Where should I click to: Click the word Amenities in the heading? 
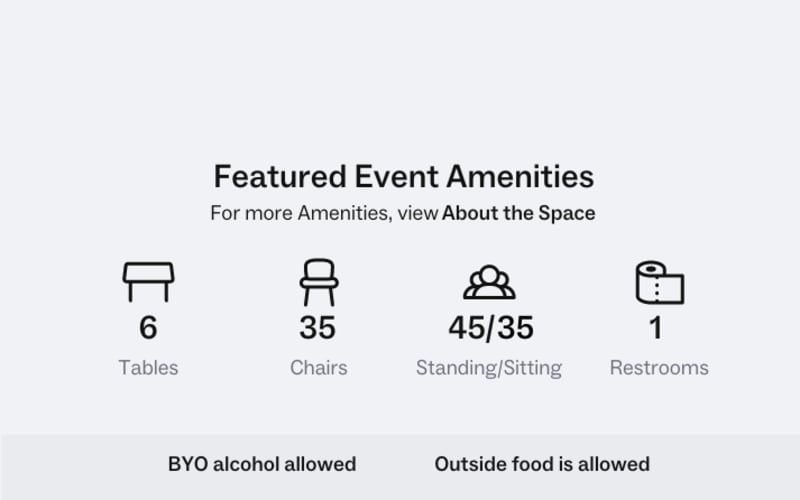point(520,177)
